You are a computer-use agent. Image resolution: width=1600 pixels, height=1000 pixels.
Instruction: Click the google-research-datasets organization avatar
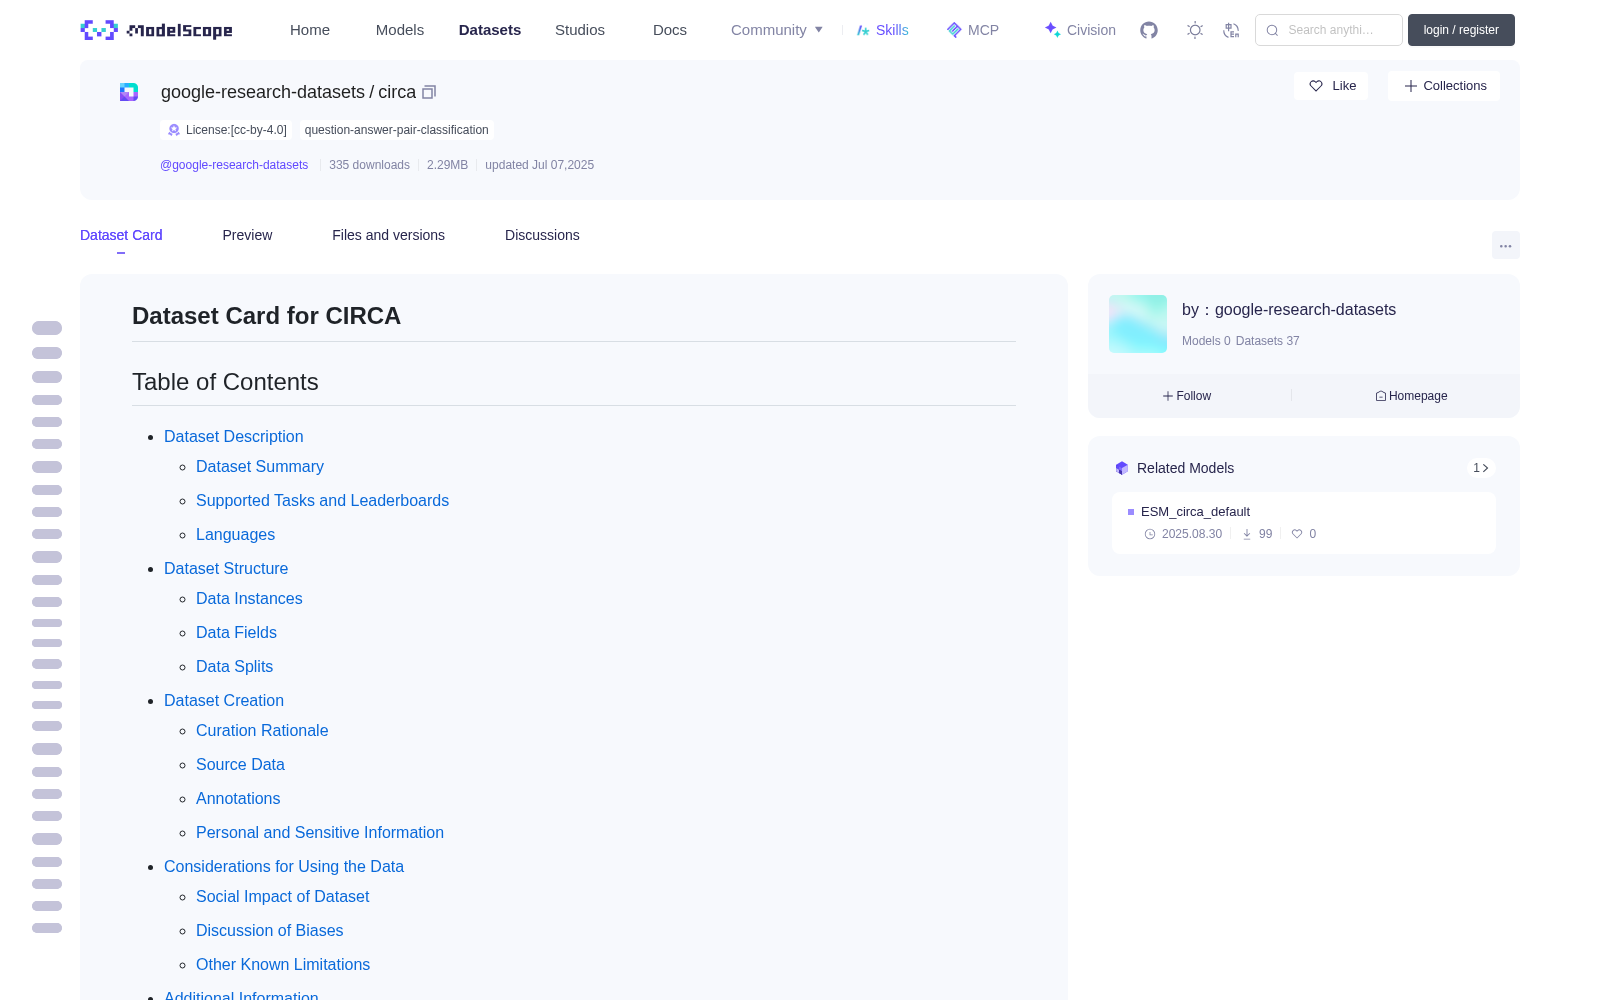[1138, 324]
